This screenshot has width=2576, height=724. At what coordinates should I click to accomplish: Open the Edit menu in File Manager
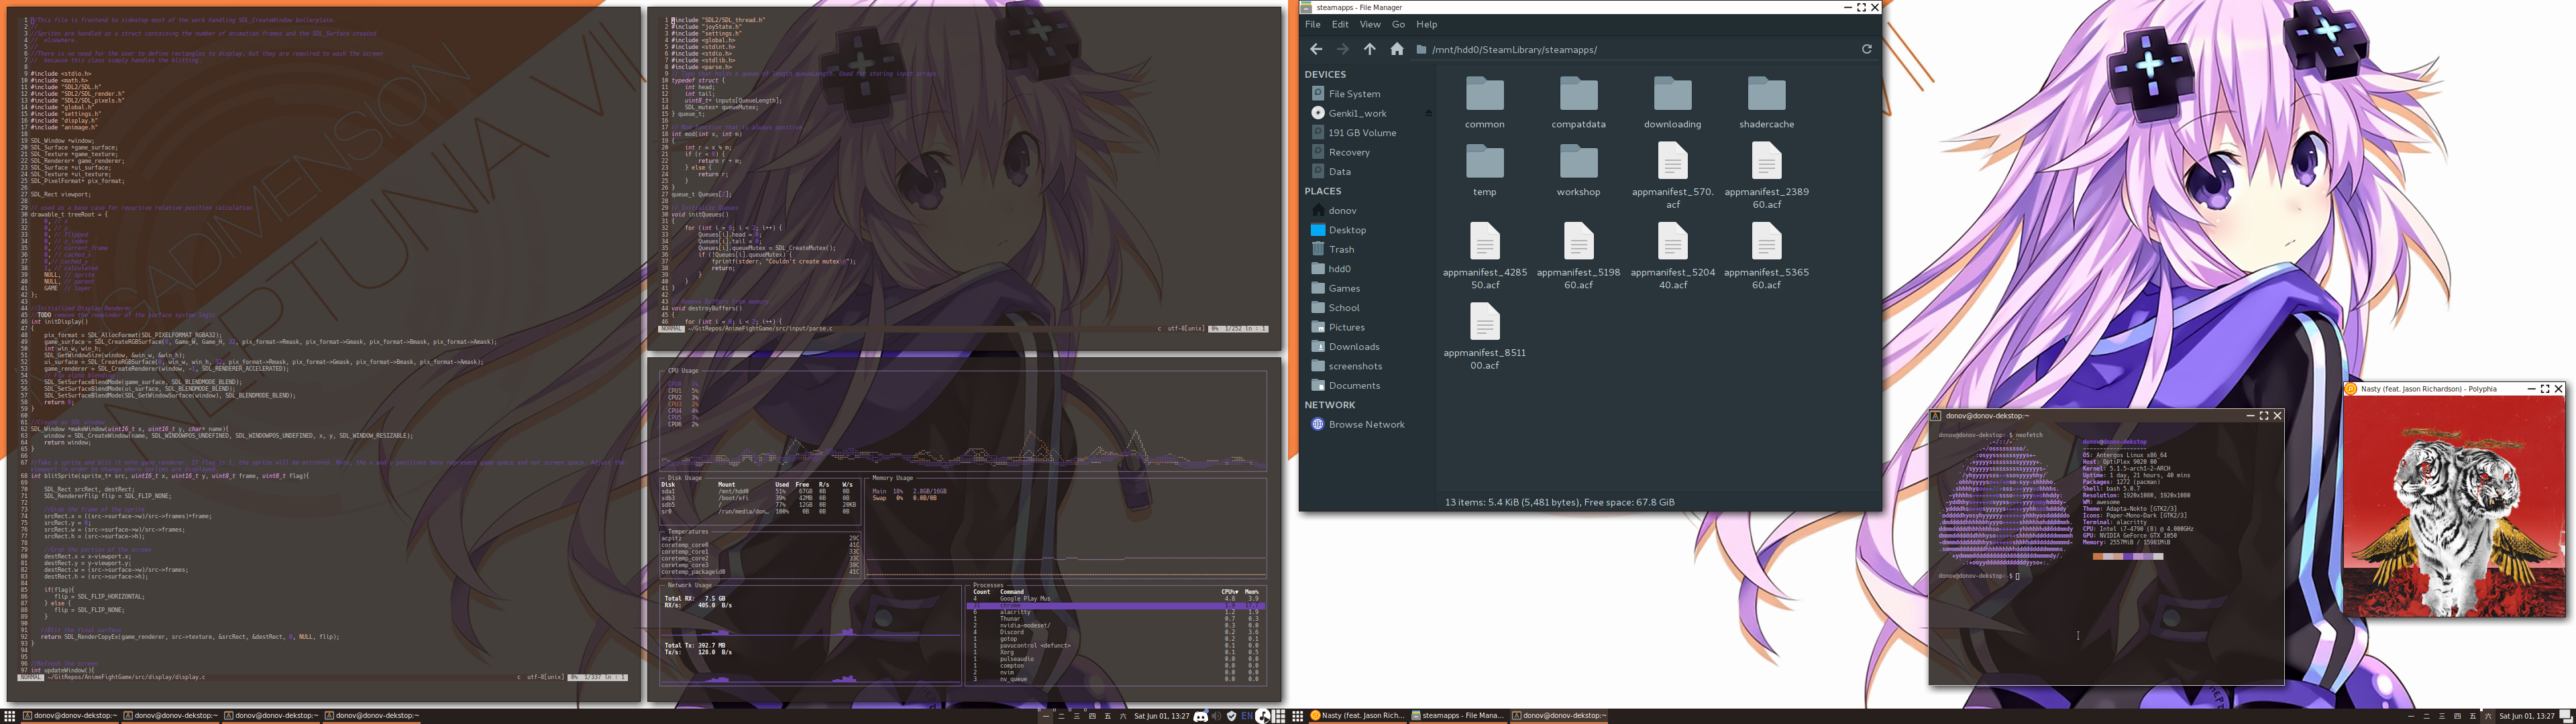(x=1340, y=24)
